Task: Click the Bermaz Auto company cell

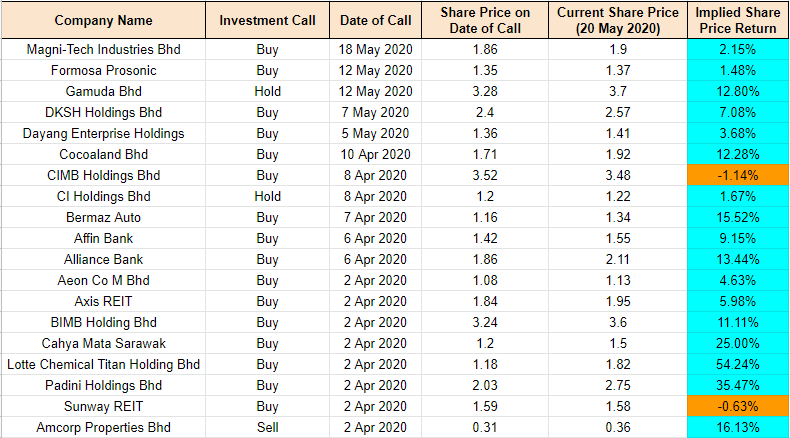Action: (x=104, y=217)
